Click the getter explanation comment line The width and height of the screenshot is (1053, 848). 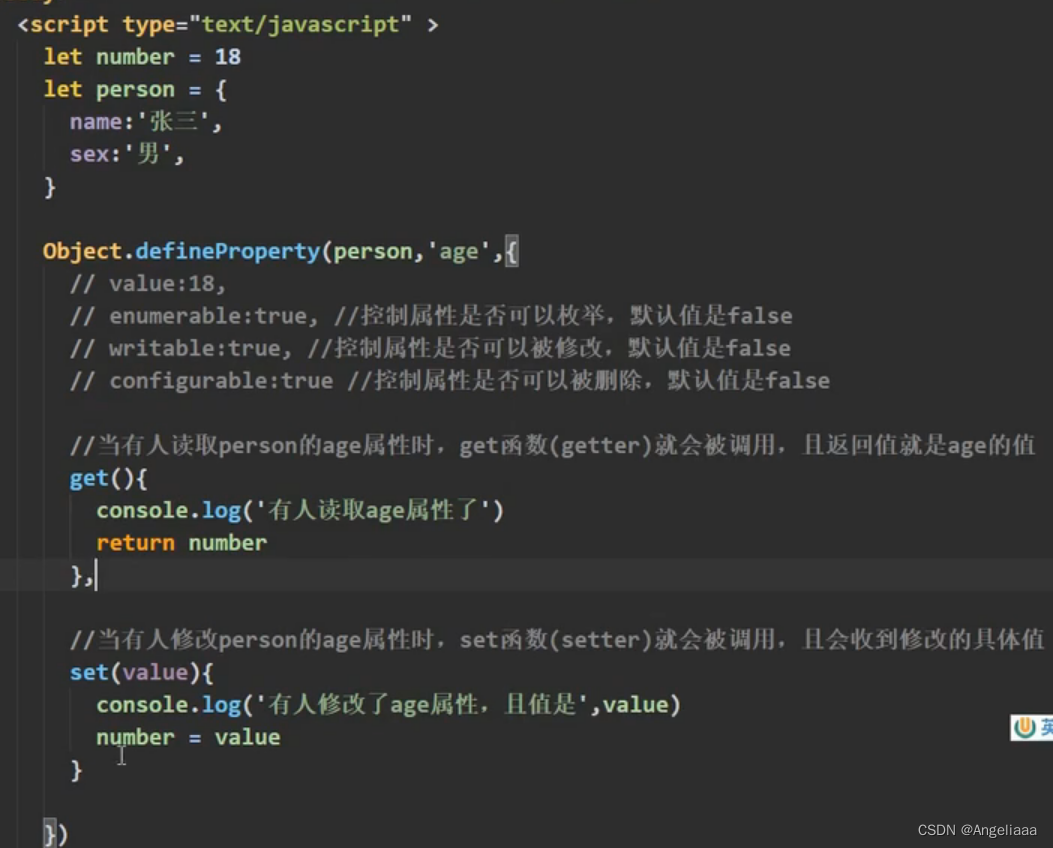pyautogui.click(x=552, y=445)
